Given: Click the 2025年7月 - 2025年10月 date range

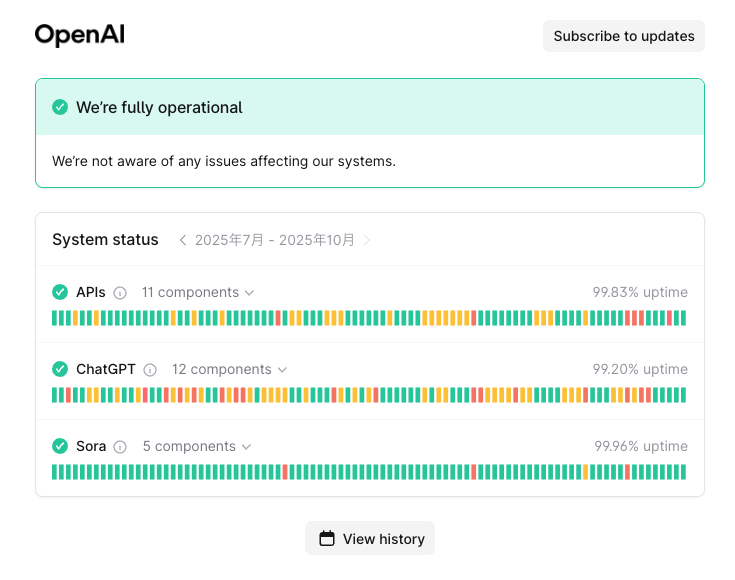Looking at the screenshot, I should pos(275,240).
